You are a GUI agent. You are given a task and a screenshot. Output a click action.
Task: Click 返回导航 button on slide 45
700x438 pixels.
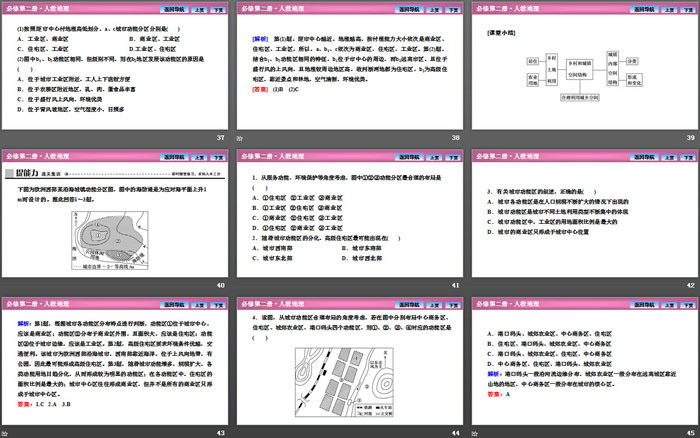coord(644,305)
